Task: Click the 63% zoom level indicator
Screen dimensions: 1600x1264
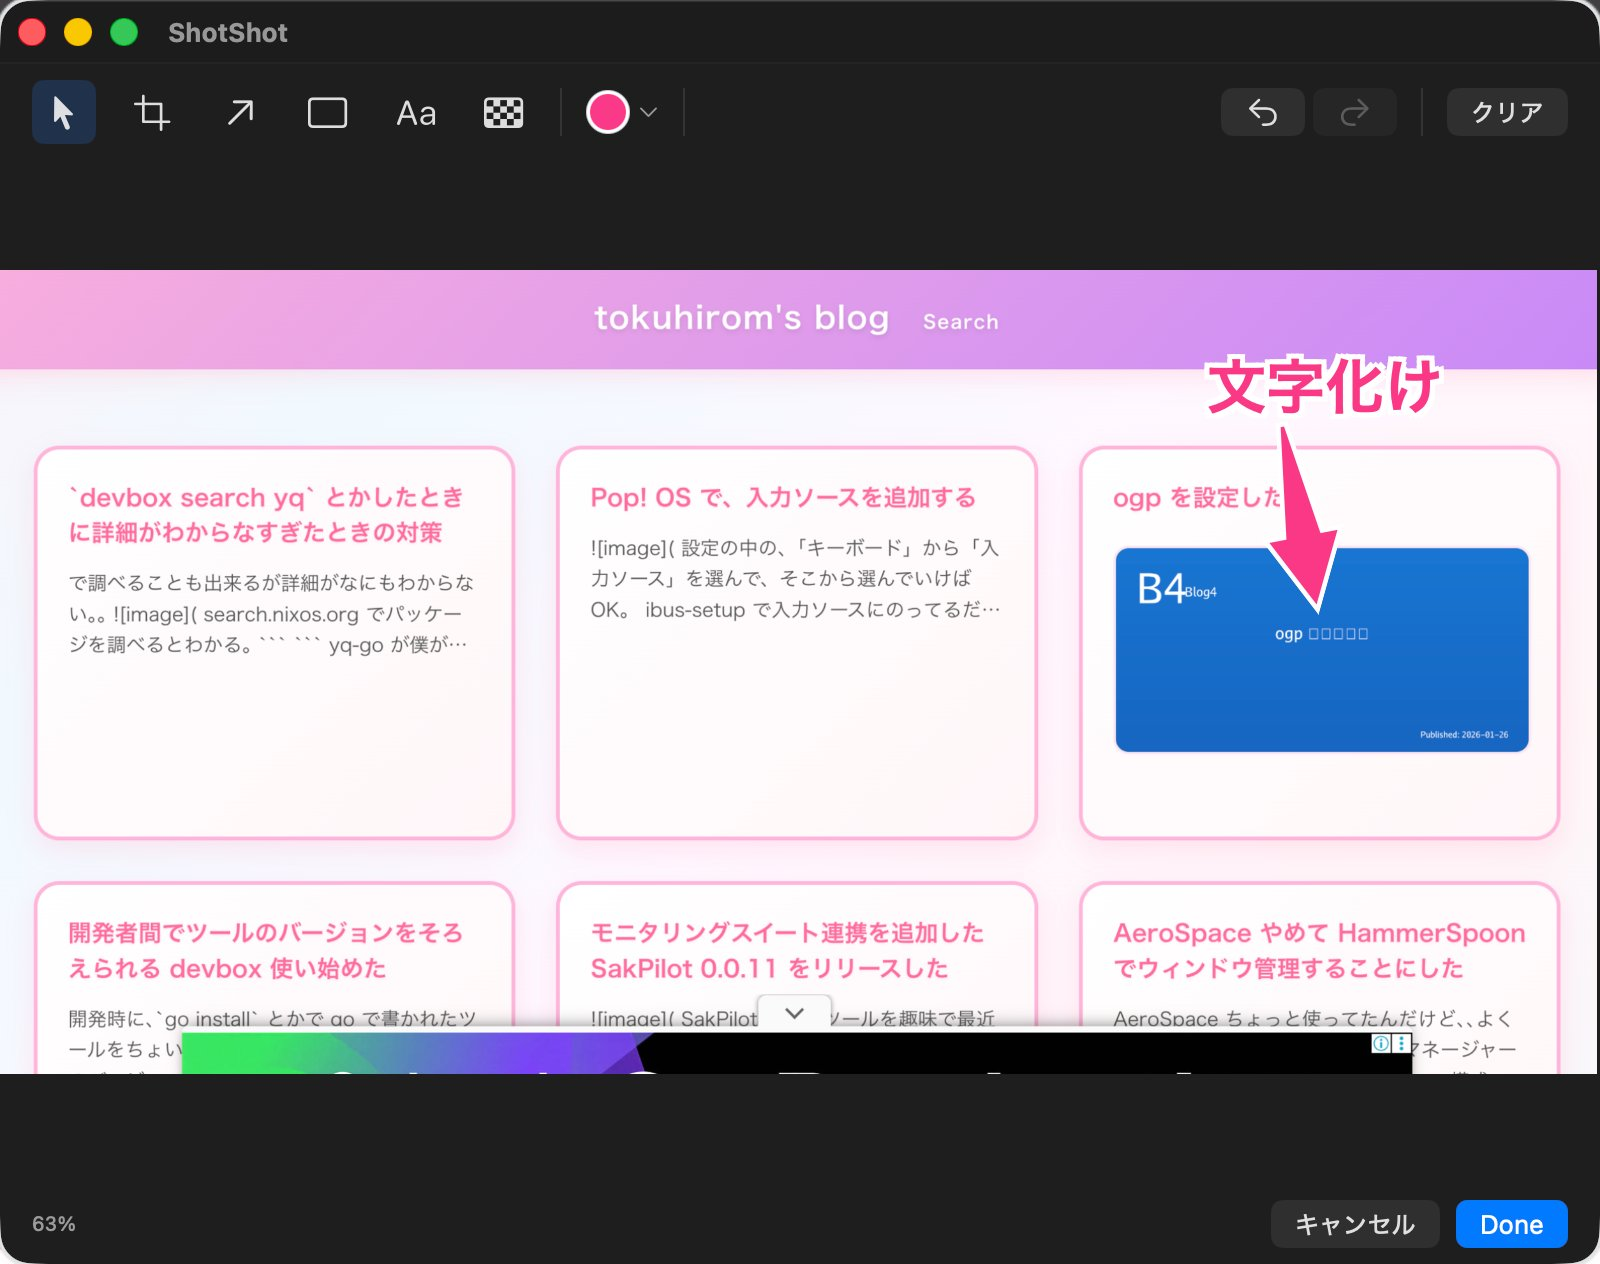Action: pyautogui.click(x=54, y=1224)
